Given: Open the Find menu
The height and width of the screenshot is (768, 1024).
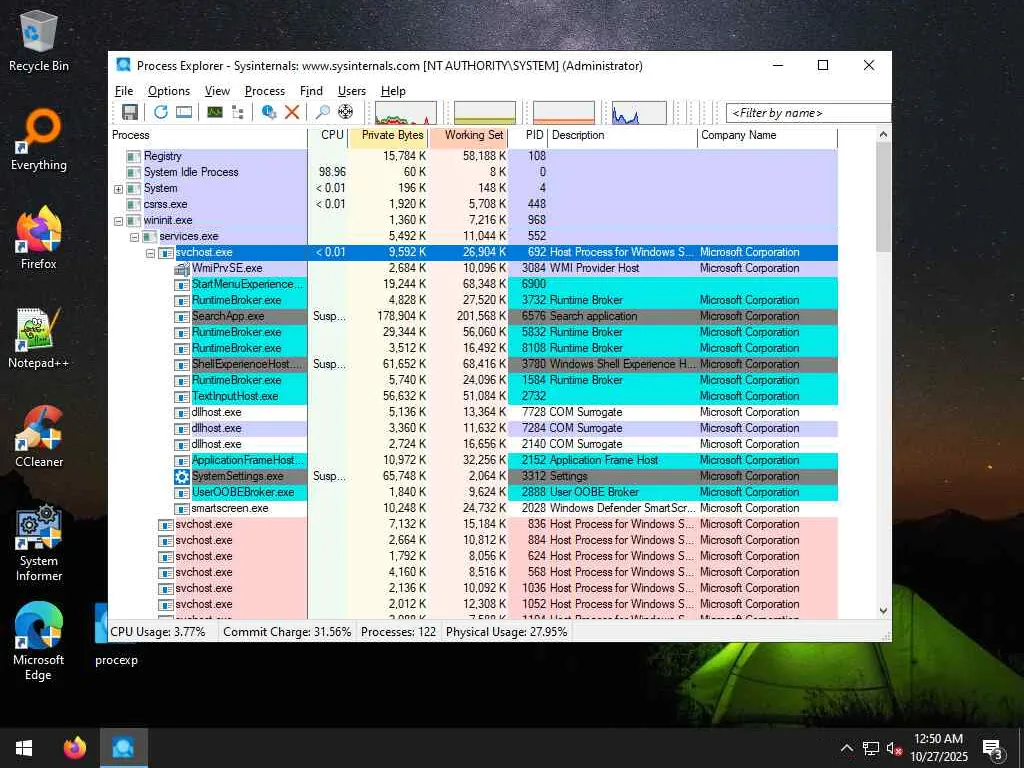Looking at the screenshot, I should pyautogui.click(x=311, y=91).
